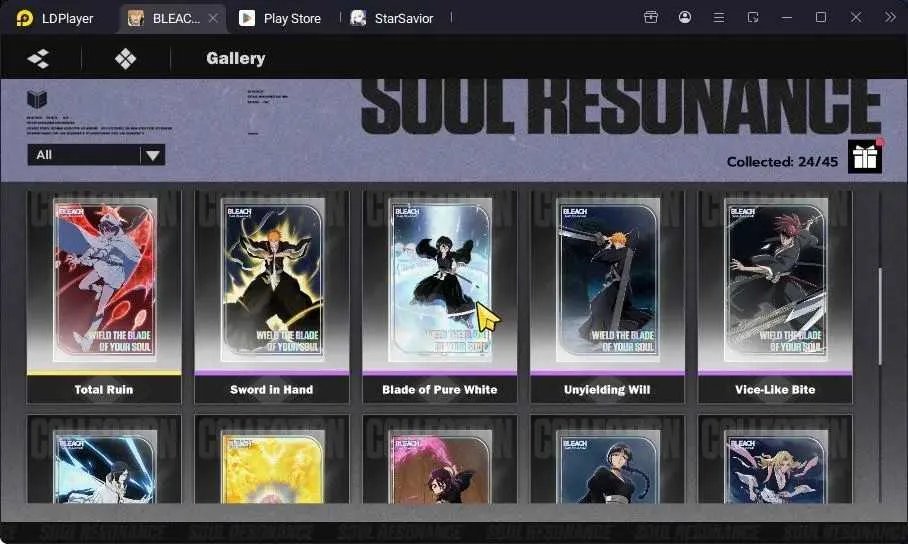
Task: Click the dropdown arrow beside All
Action: point(153,155)
